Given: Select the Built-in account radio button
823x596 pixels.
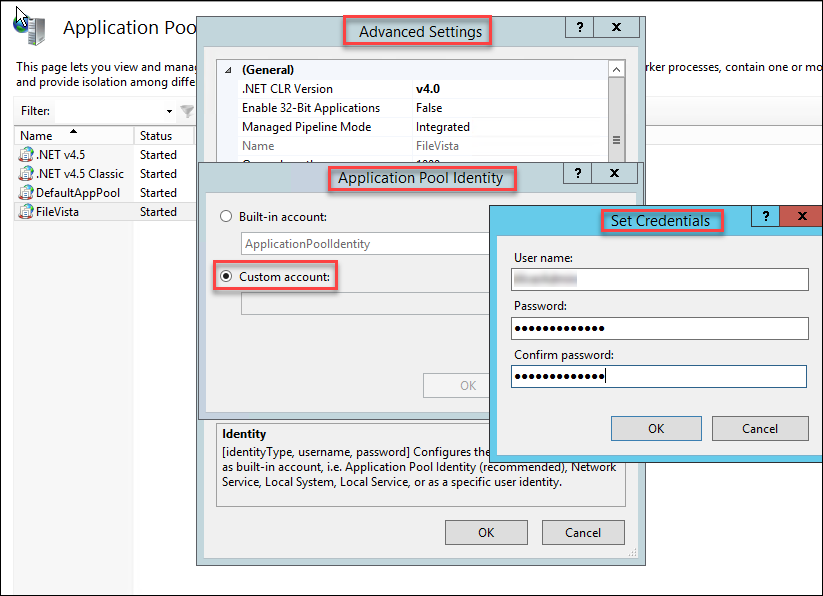Looking at the screenshot, I should click(226, 216).
